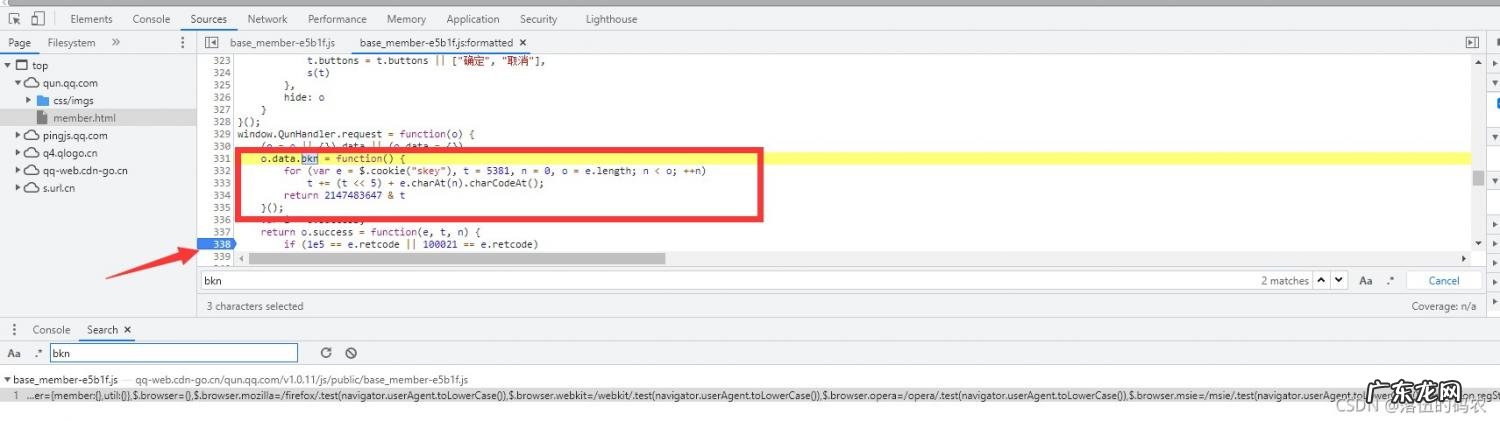Toggle regex option in file search bar

click(1388, 281)
